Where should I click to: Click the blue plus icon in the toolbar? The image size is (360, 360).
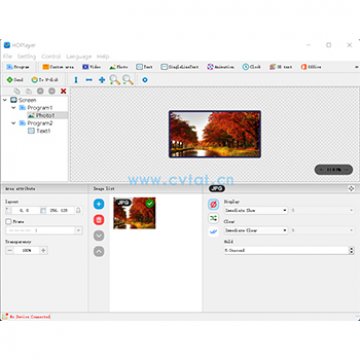coord(102,80)
